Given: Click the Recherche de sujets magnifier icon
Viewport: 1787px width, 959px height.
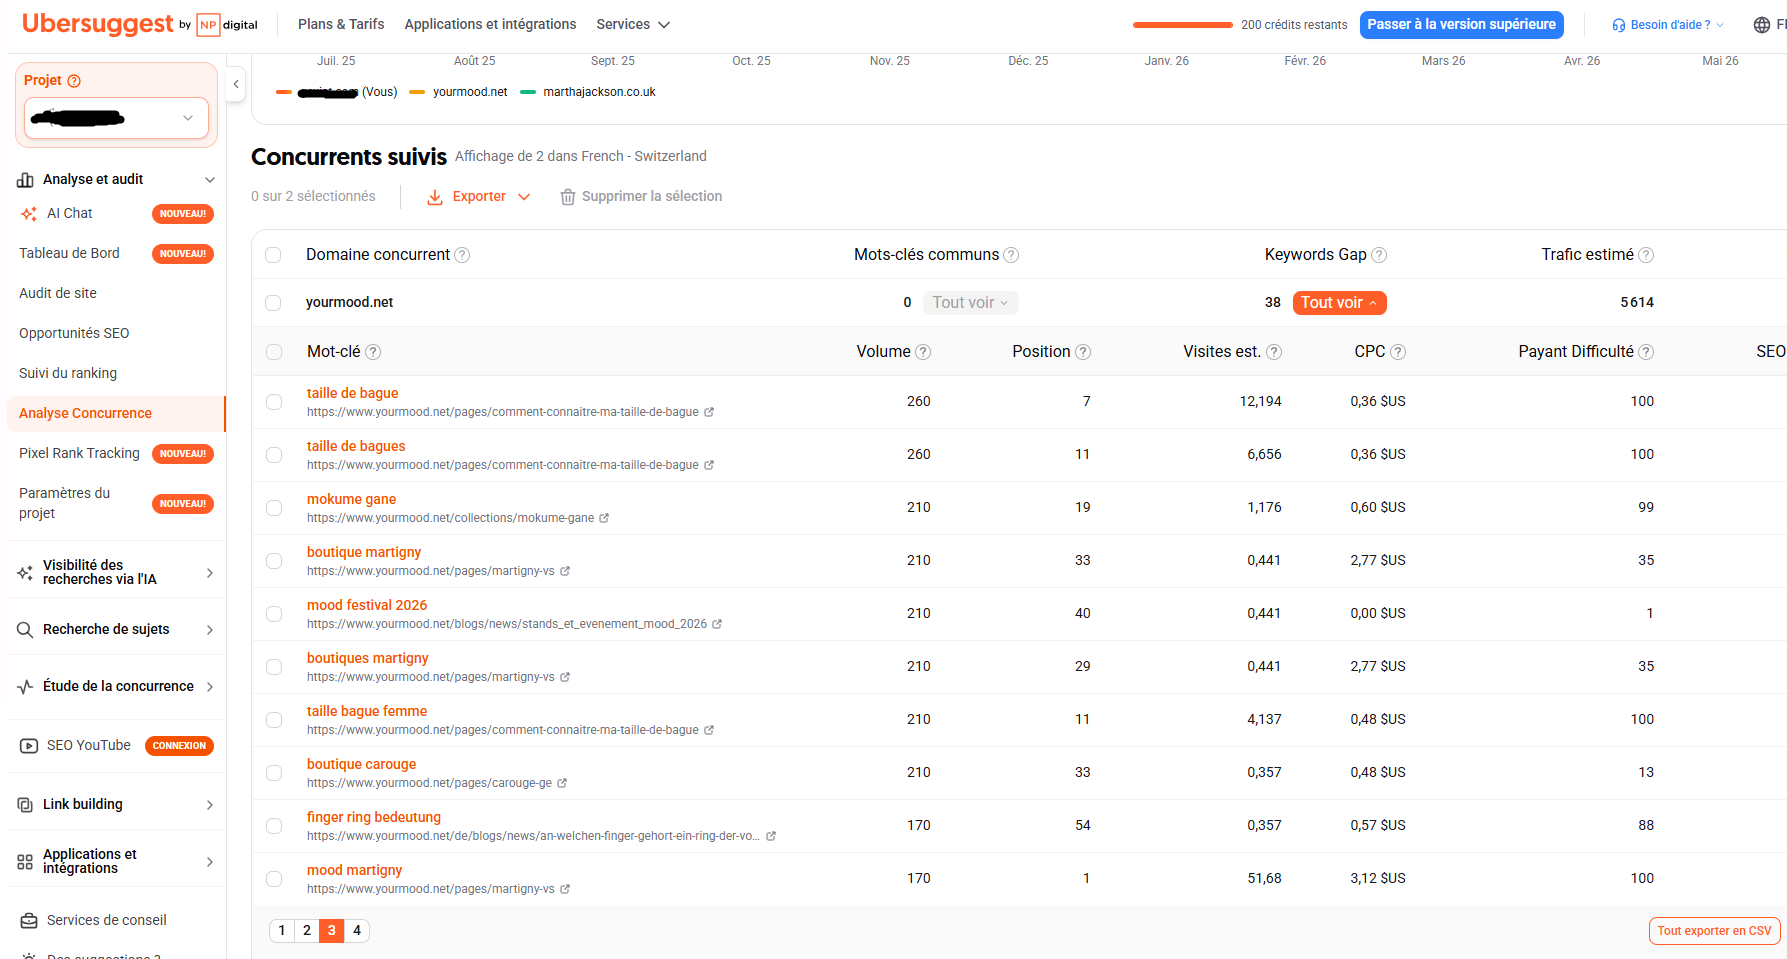Looking at the screenshot, I should (25, 630).
